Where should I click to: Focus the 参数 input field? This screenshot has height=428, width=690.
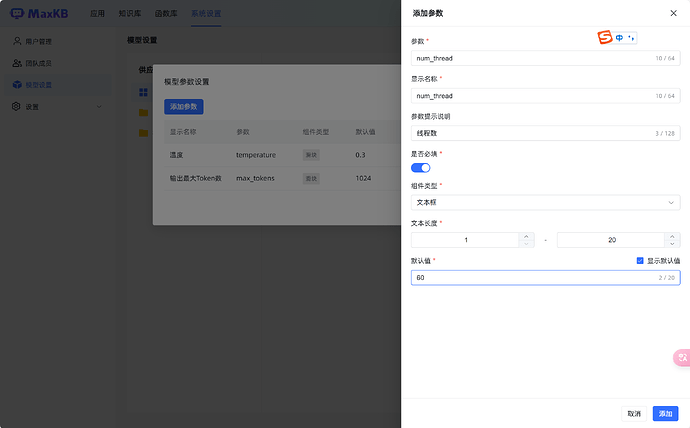pos(545,58)
